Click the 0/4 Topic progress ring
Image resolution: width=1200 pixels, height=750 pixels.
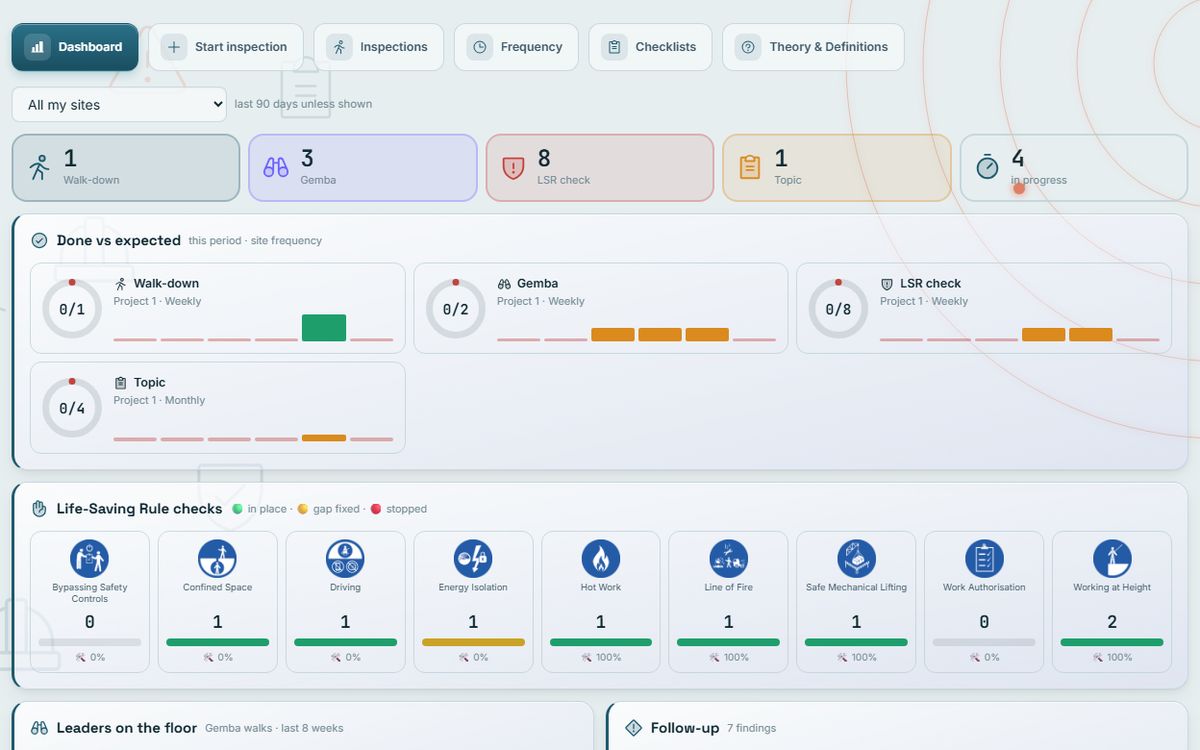point(72,408)
